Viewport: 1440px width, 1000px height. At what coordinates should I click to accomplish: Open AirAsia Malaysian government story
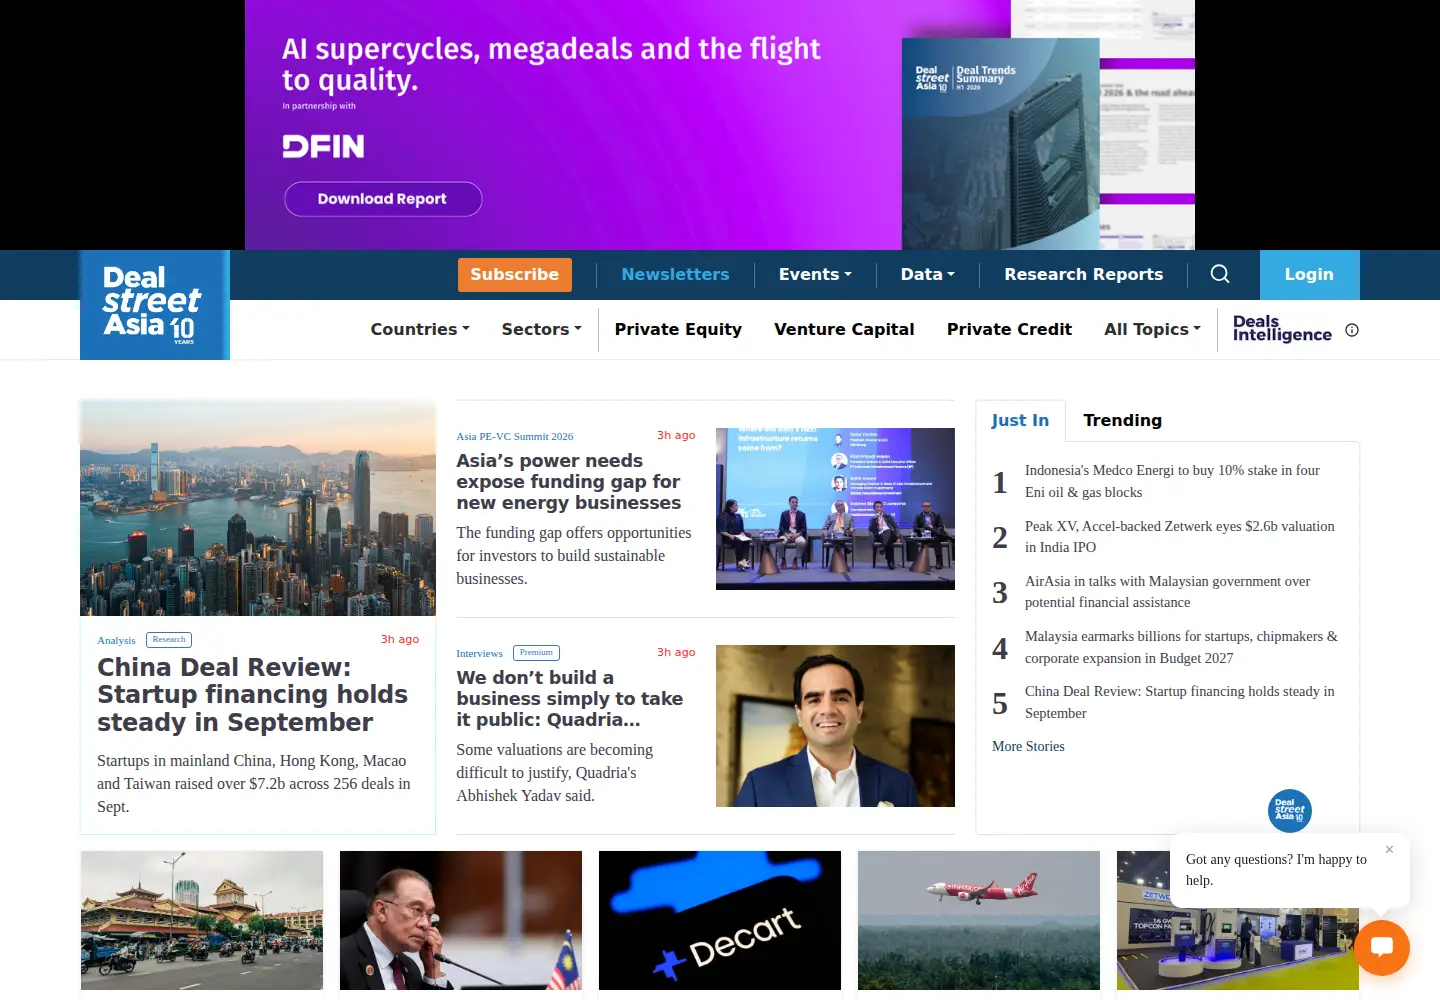1168,592
